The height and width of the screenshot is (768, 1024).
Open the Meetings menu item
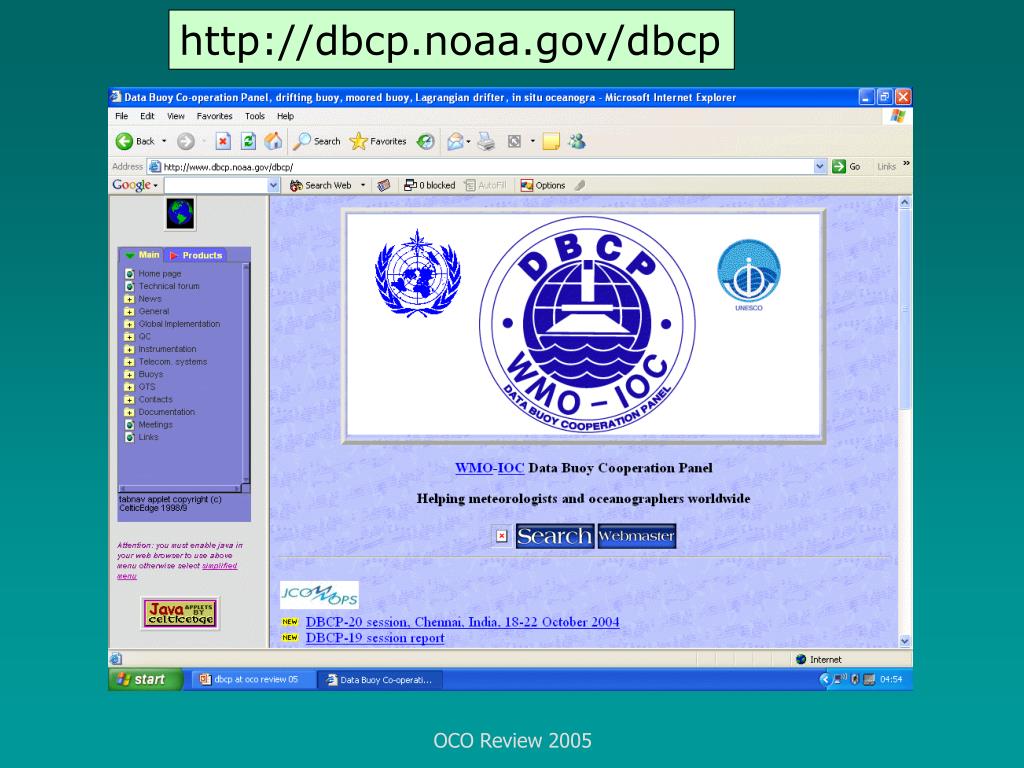[x=155, y=424]
